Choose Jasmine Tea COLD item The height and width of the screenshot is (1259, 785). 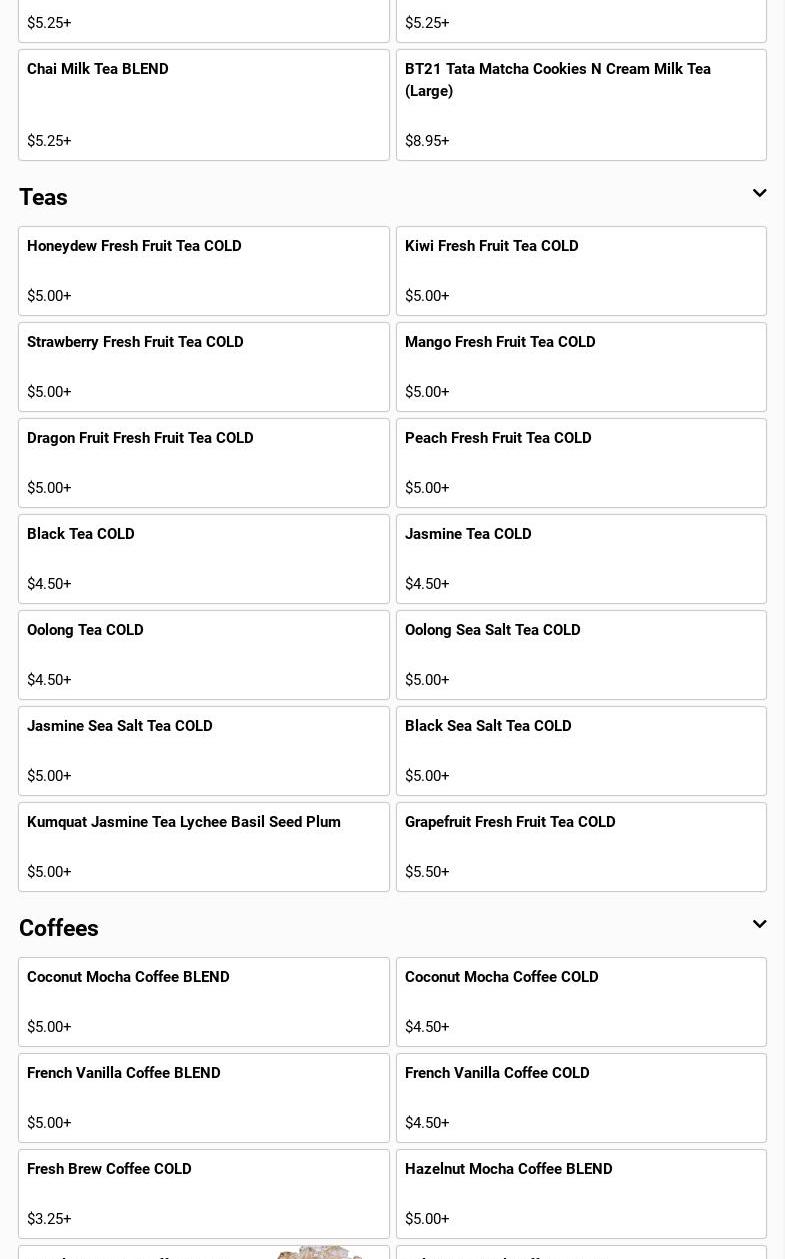[x=581, y=559]
